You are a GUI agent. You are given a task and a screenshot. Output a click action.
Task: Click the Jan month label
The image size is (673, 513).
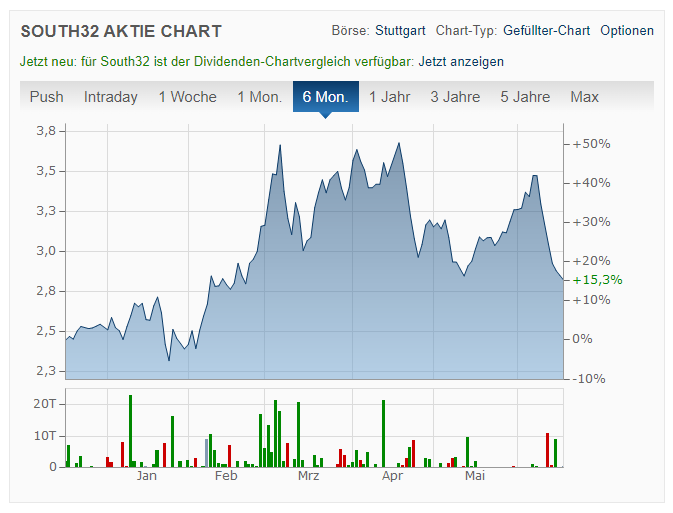point(146,476)
